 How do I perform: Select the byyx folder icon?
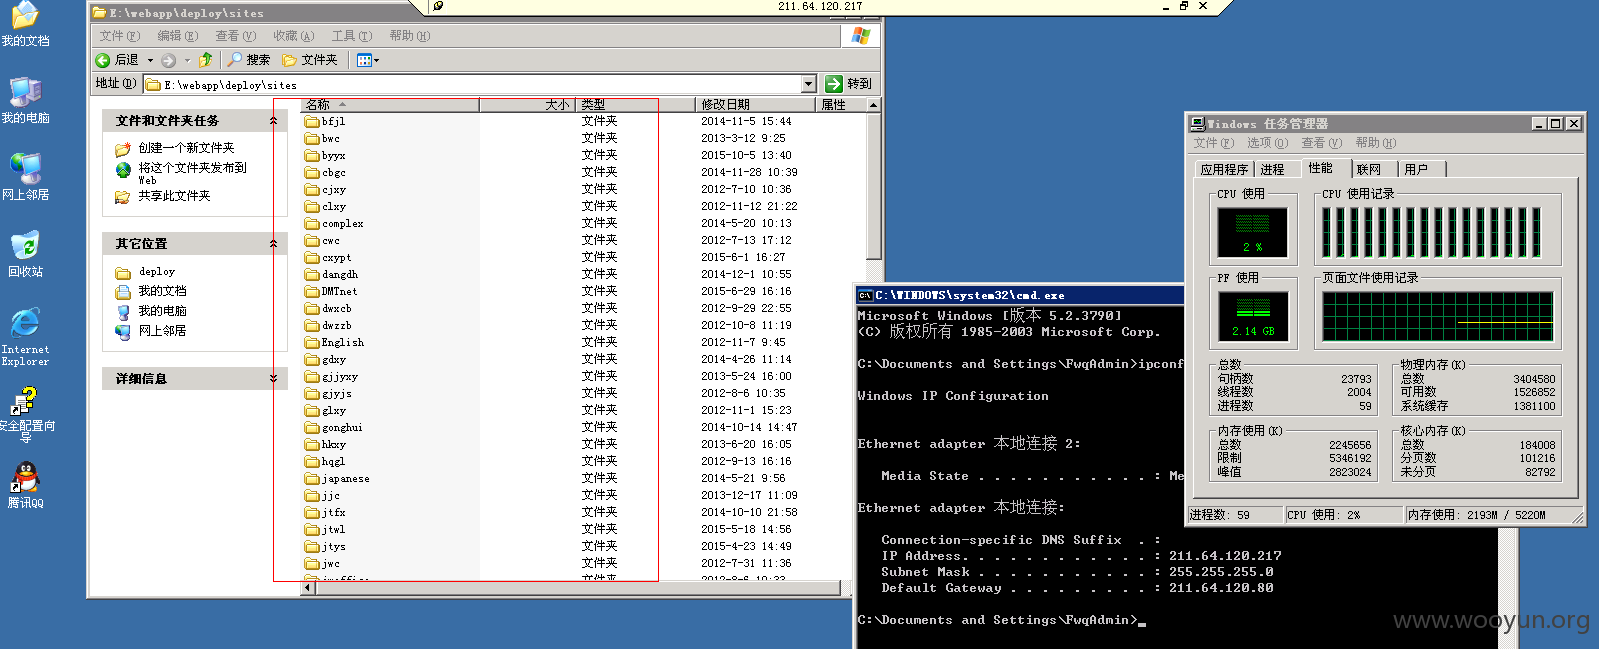click(x=312, y=155)
